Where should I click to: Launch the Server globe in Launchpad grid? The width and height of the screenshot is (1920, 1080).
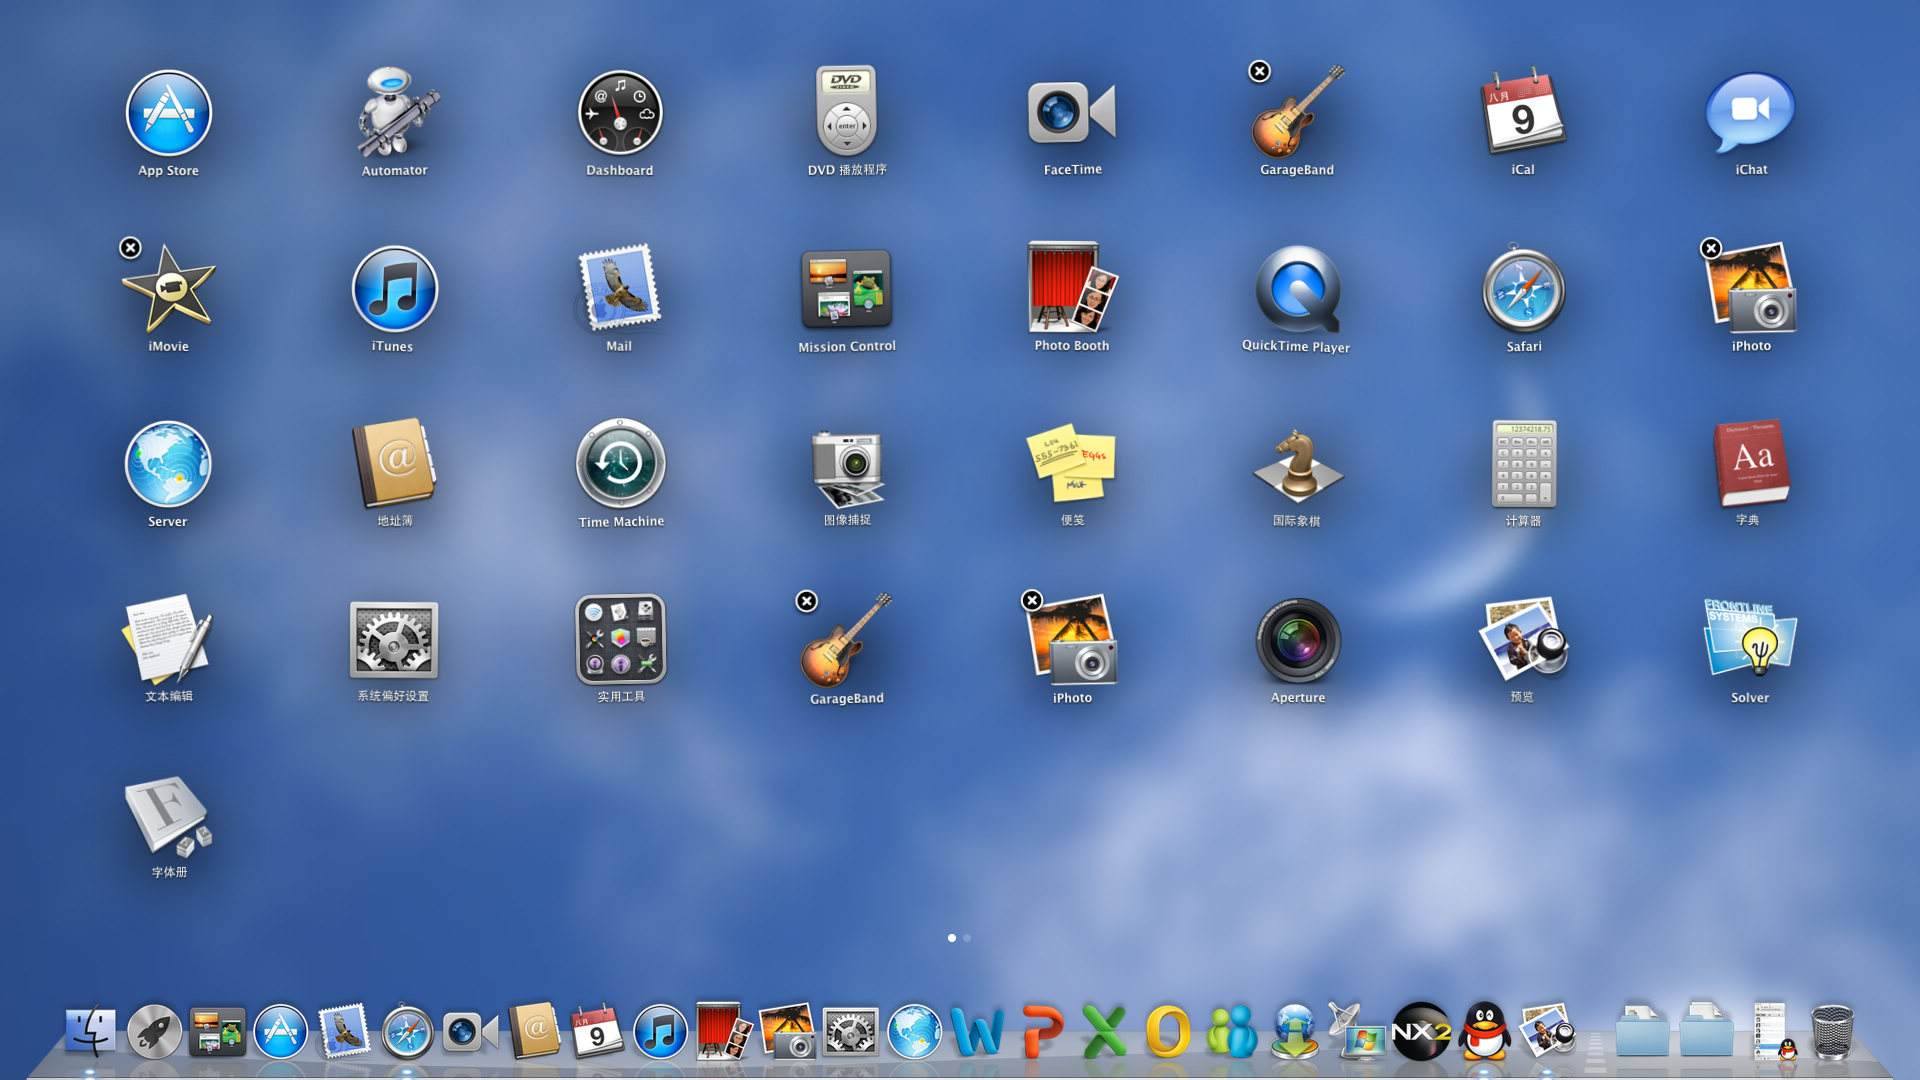[168, 464]
